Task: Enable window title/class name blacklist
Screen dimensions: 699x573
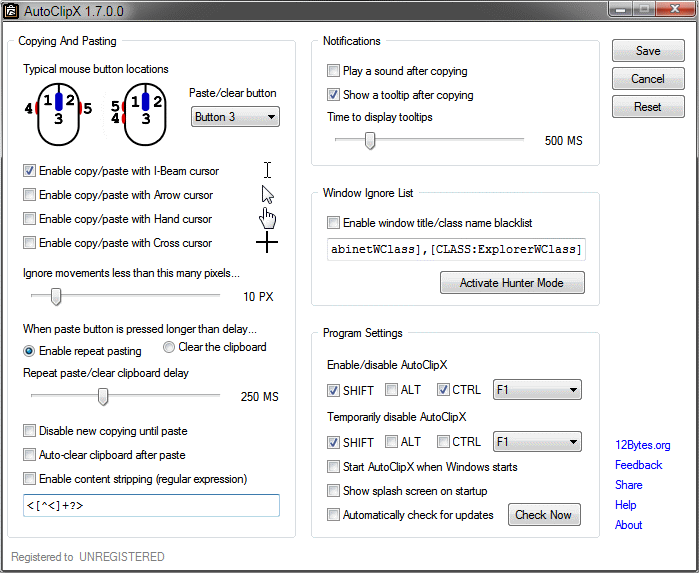Action: tap(333, 223)
